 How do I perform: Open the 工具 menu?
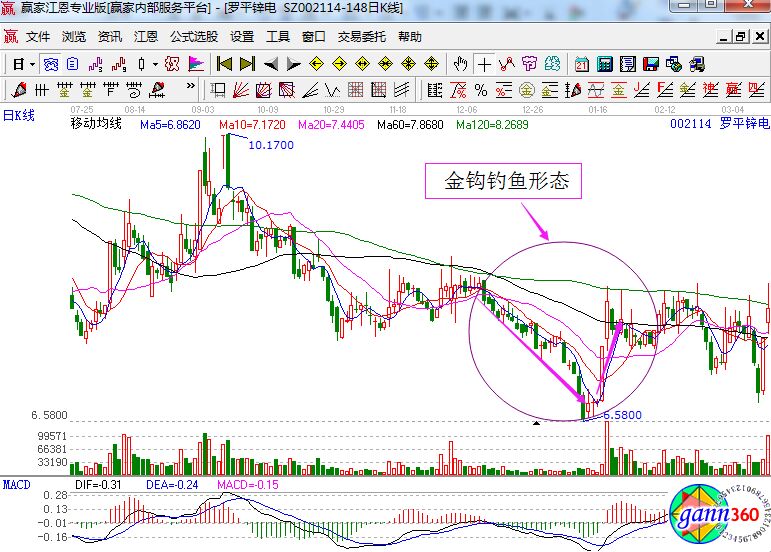point(277,37)
